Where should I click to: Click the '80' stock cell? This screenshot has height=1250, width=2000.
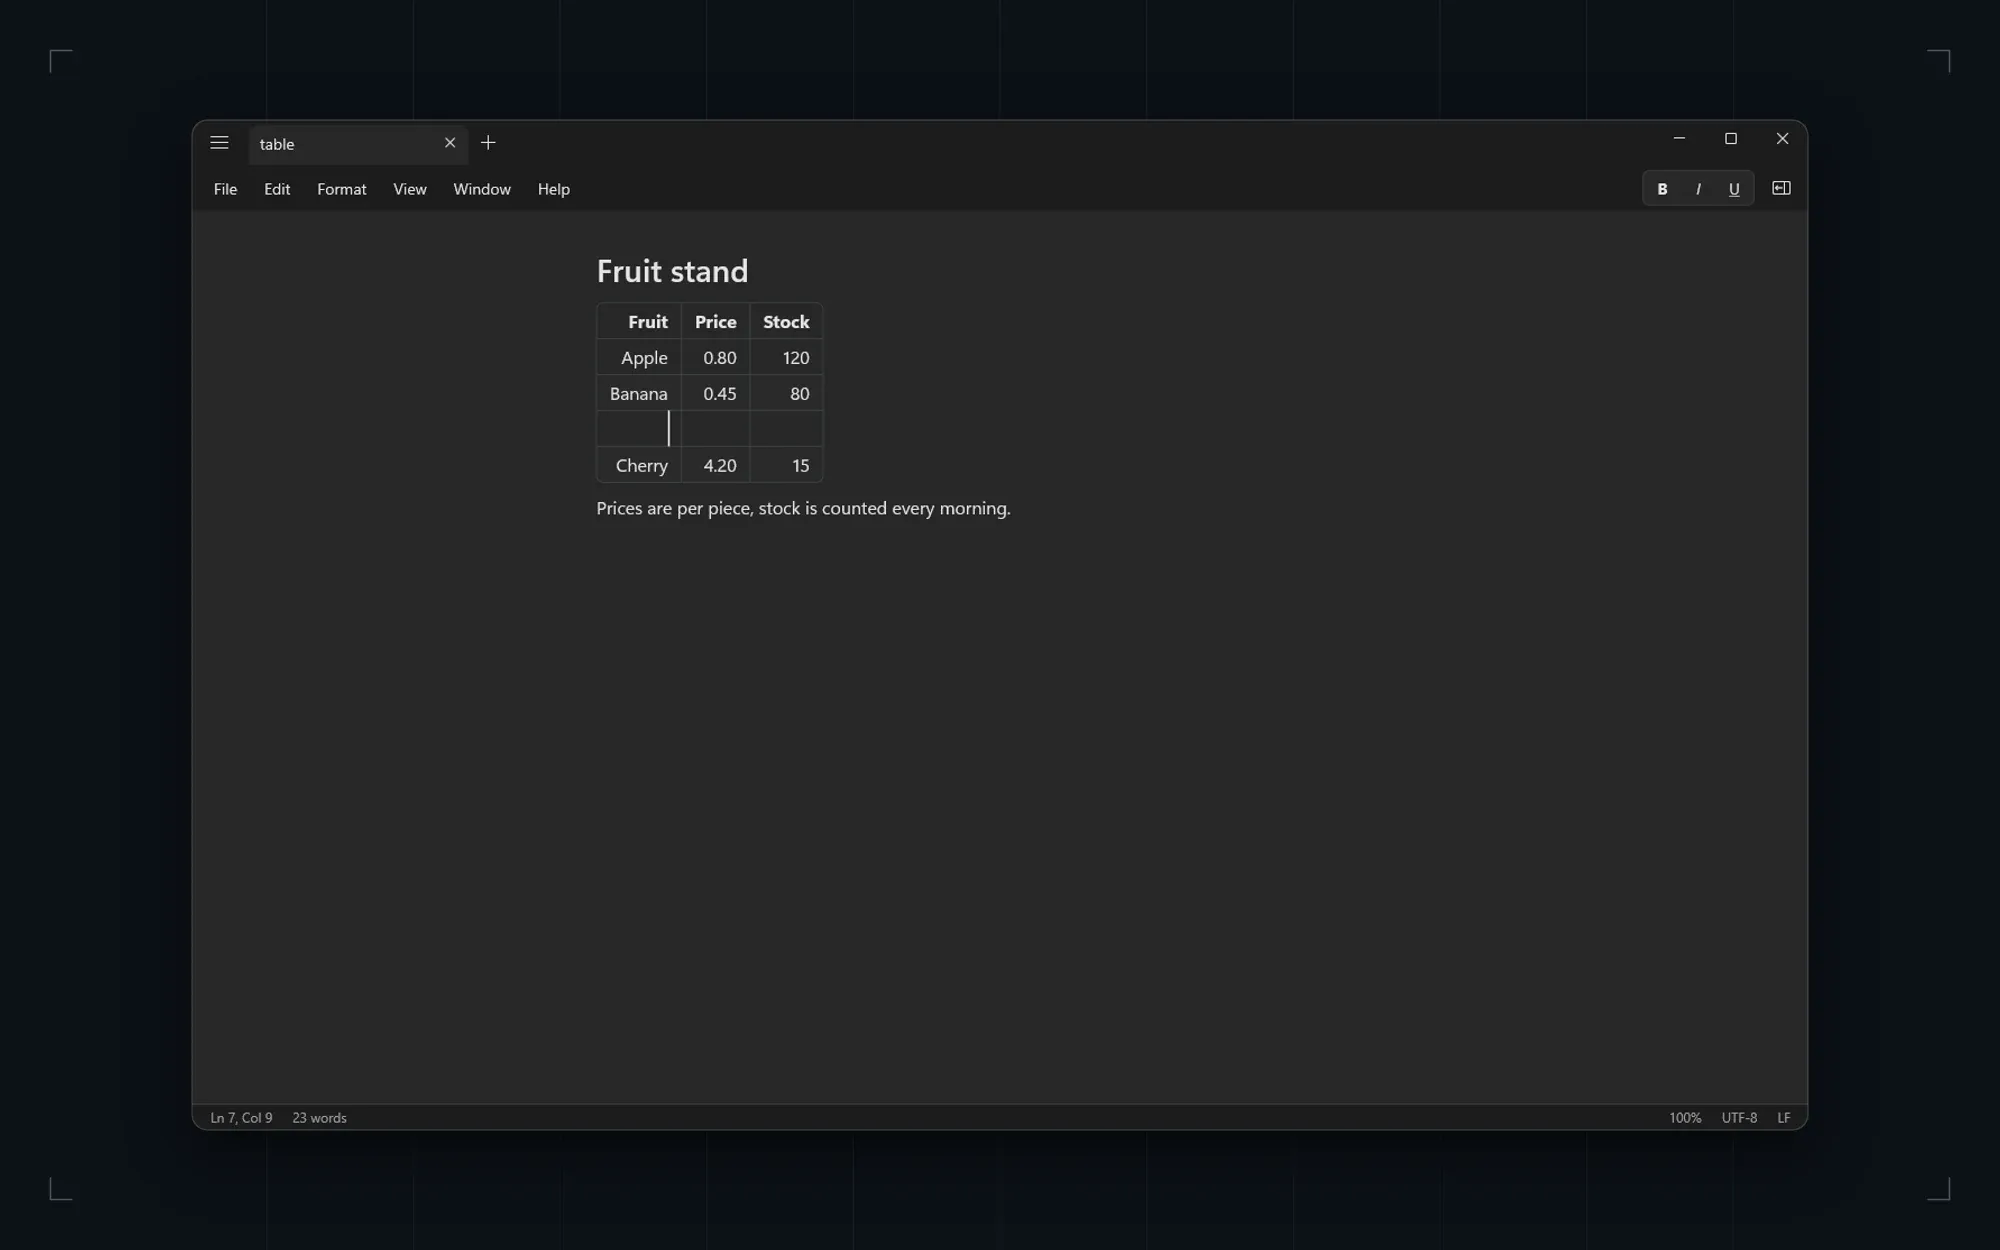(786, 394)
